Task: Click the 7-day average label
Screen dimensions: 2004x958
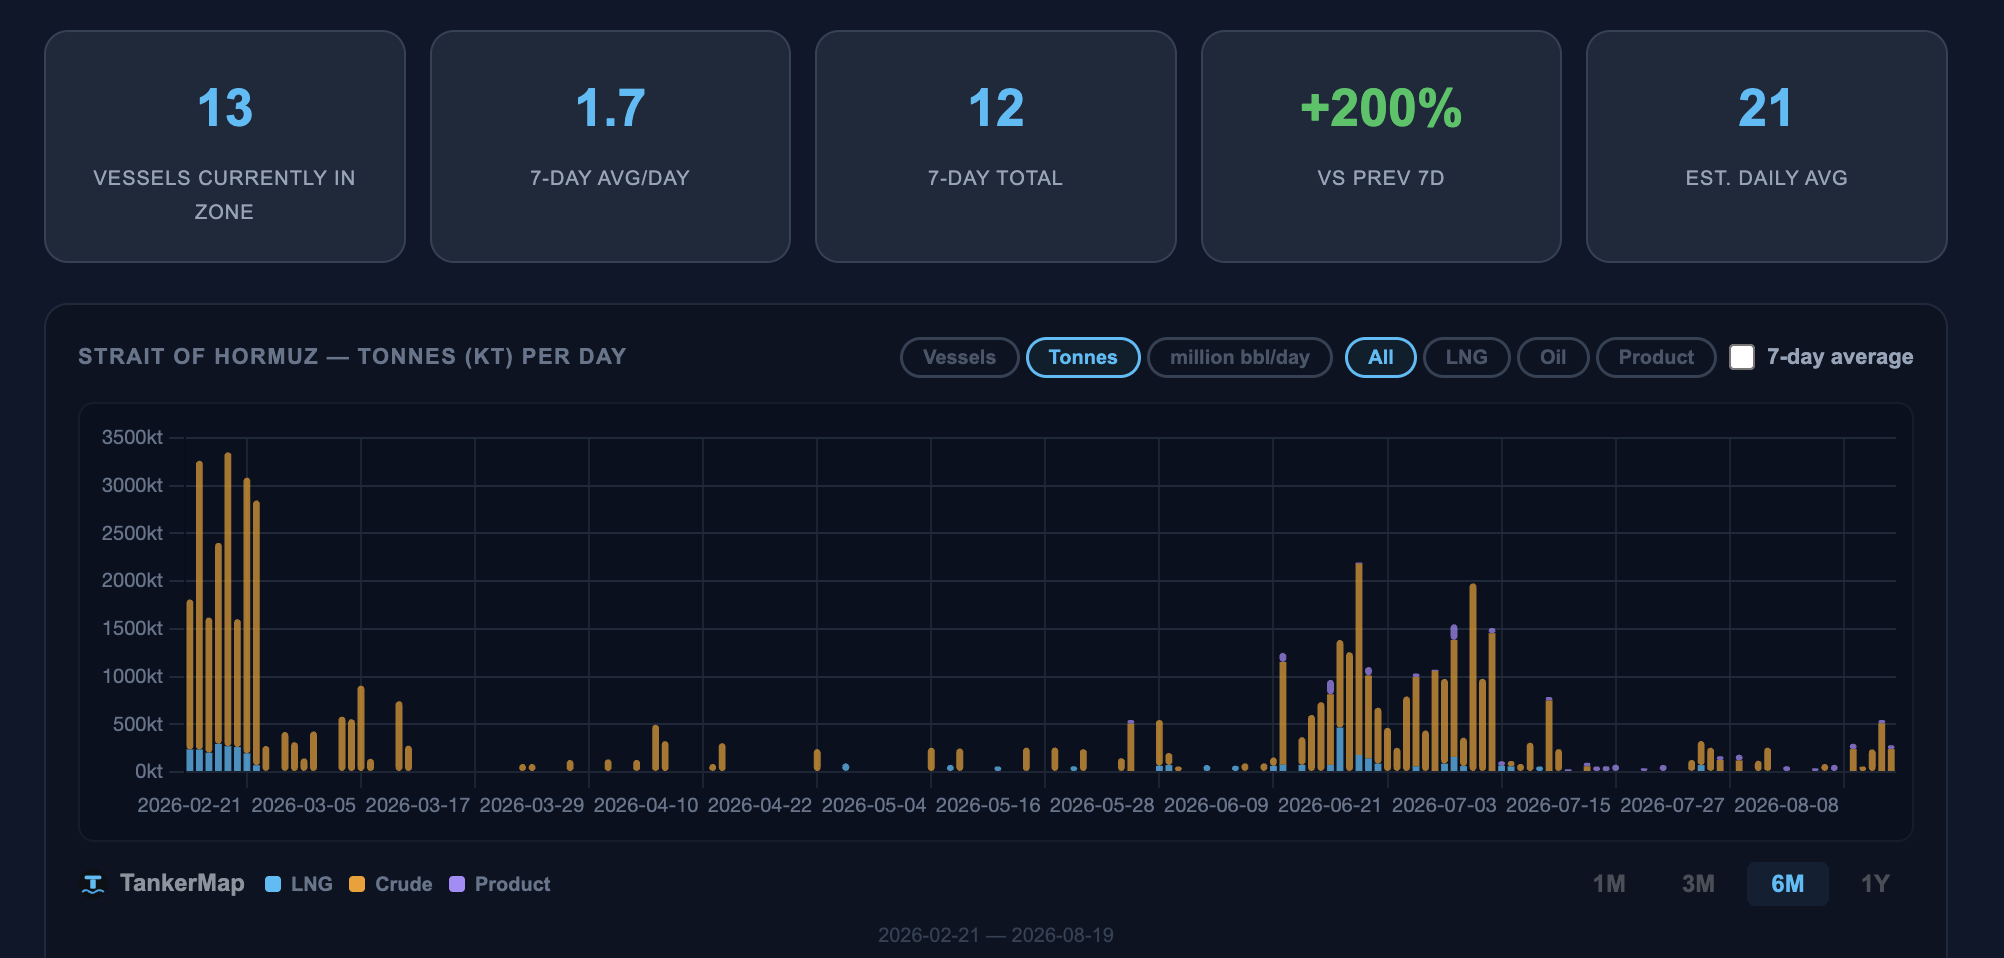Action: point(1840,357)
